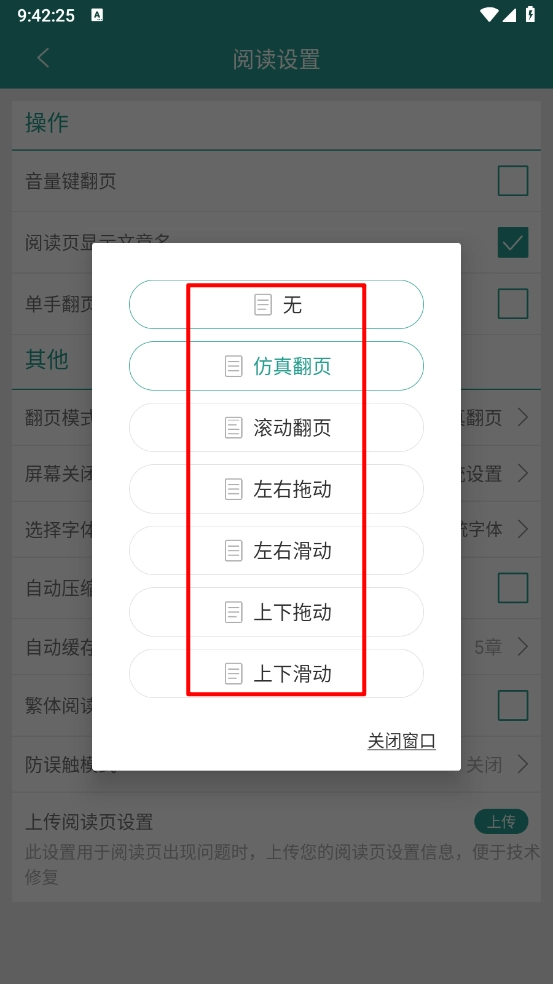The image size is (553, 984).
Task: Open the 翻页模式 chevron
Action: [522, 417]
